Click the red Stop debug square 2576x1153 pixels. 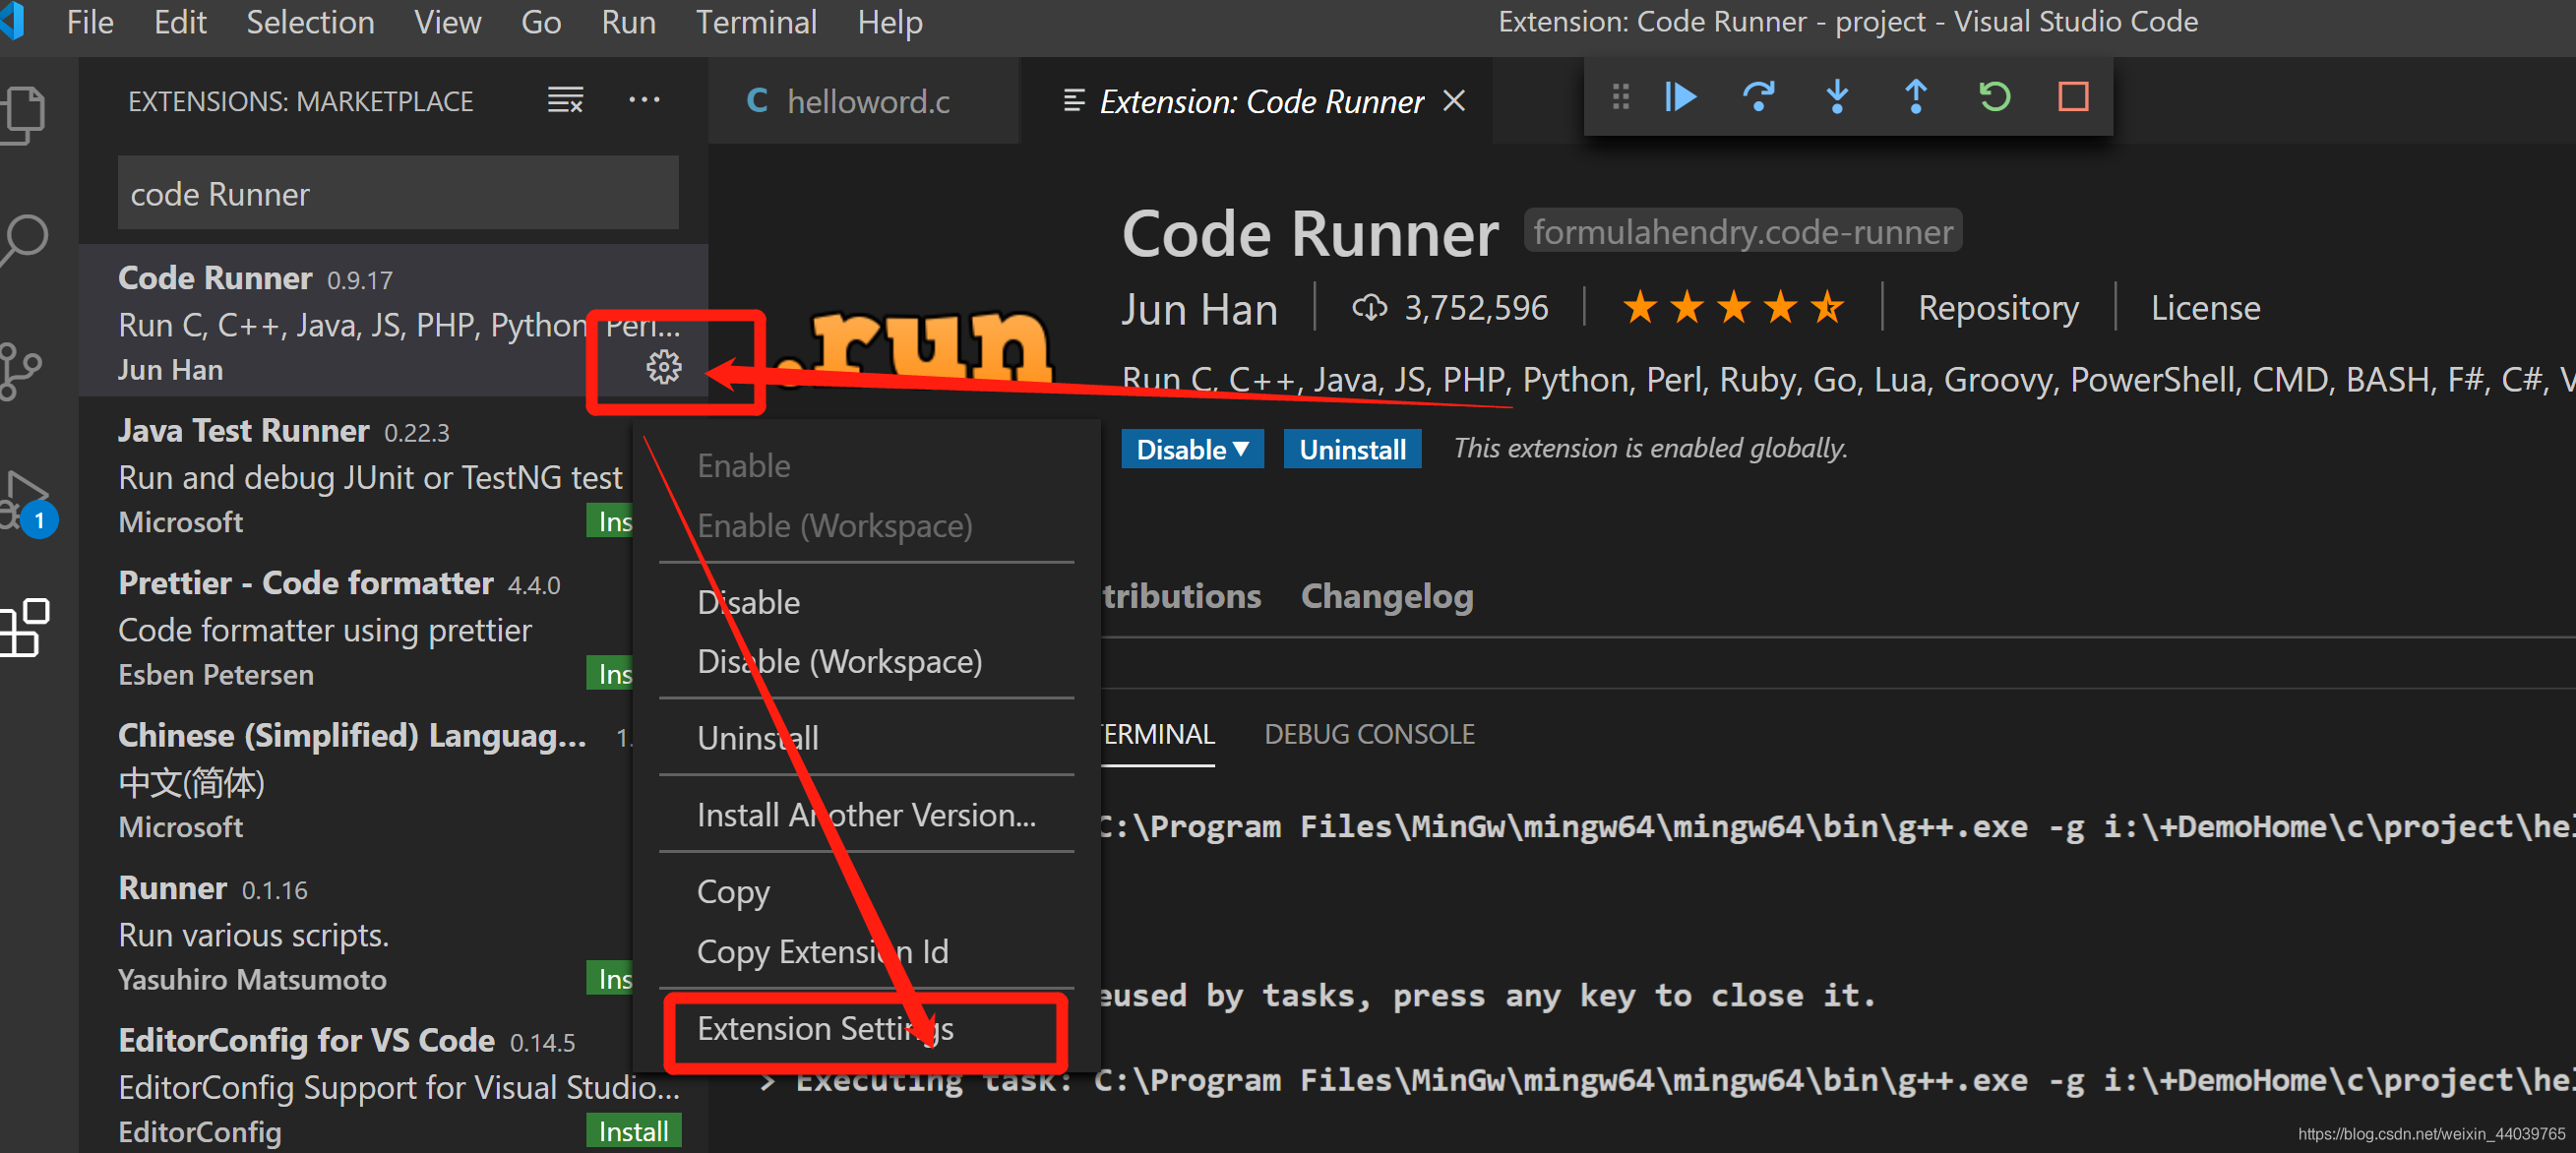[2073, 97]
